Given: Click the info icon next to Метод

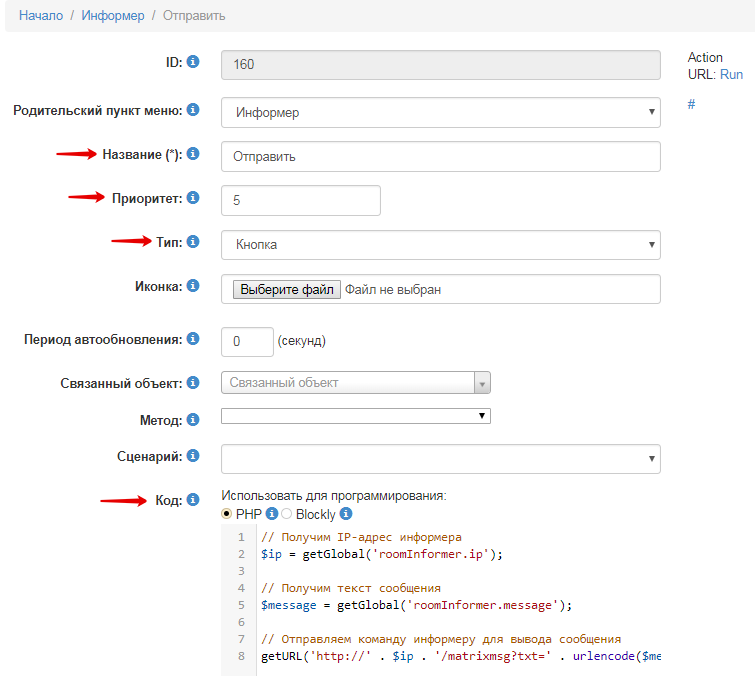Looking at the screenshot, I should pyautogui.click(x=193, y=419).
